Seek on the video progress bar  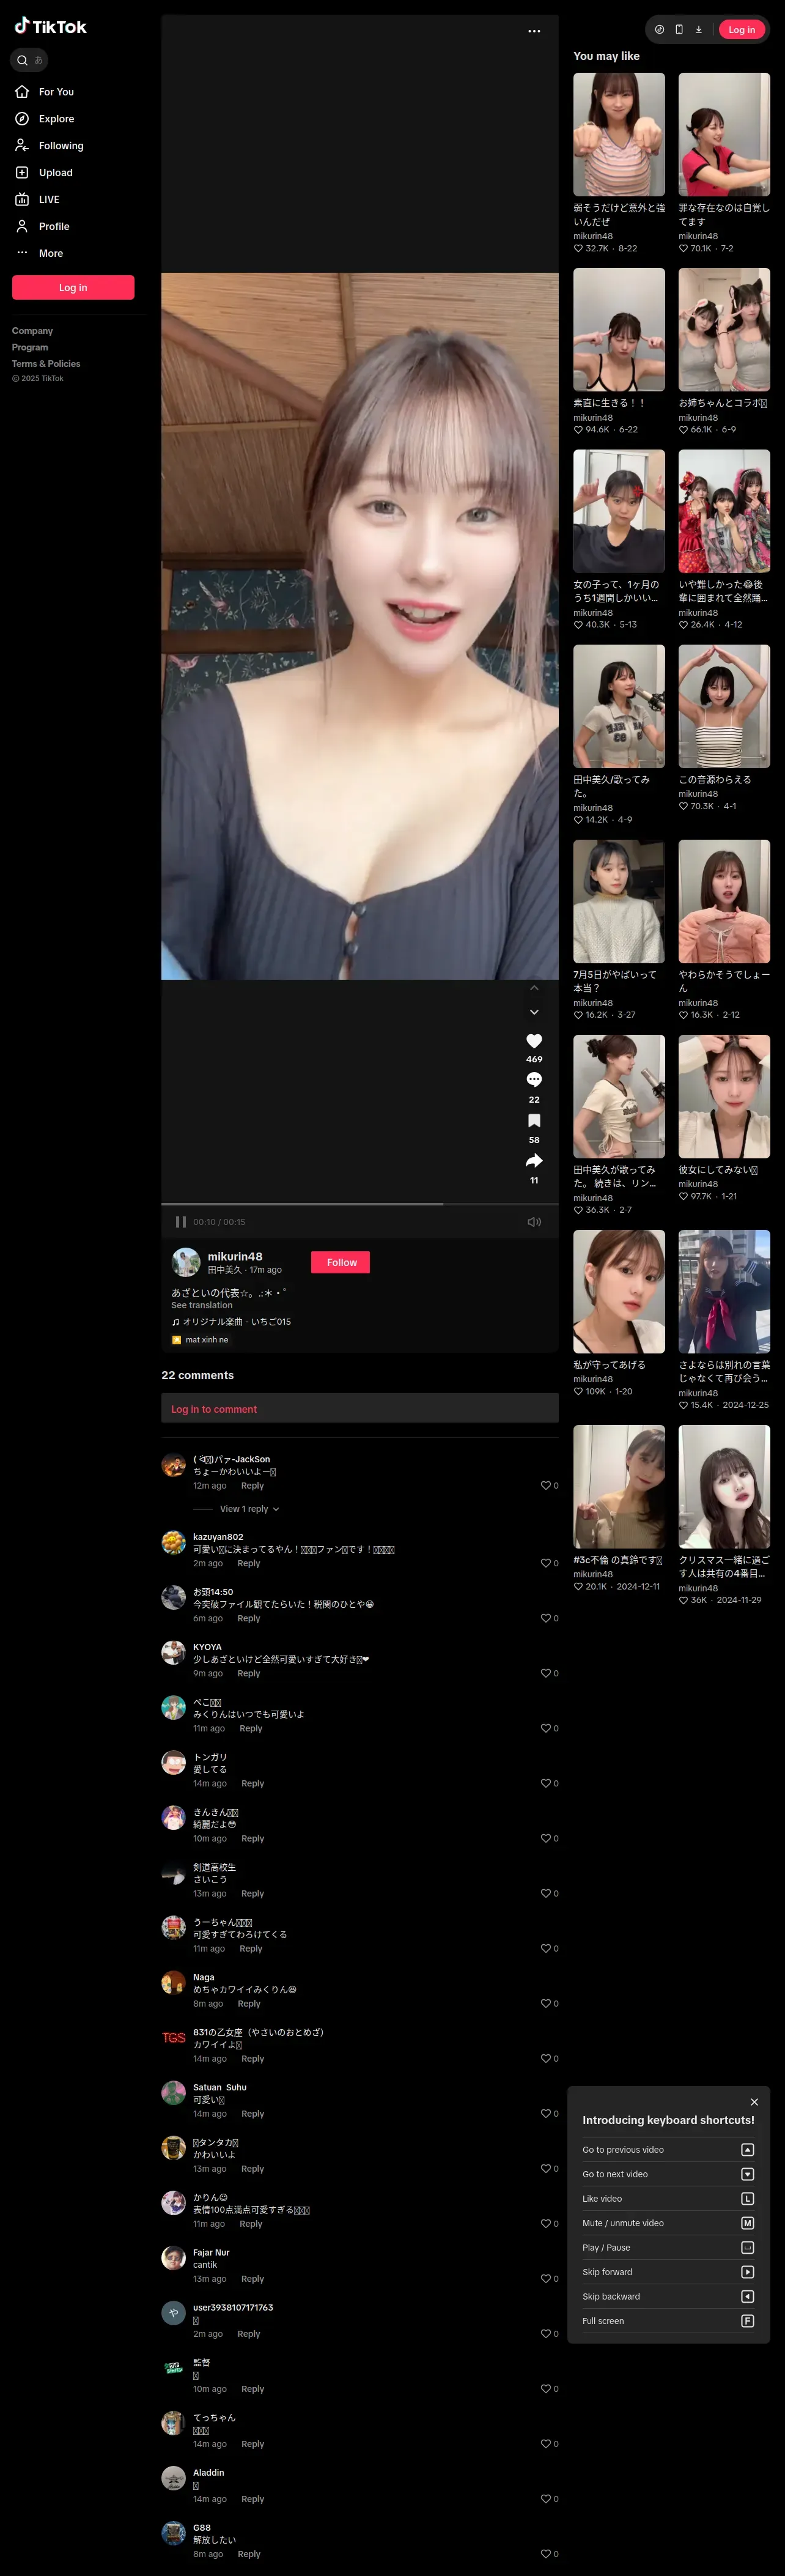click(x=360, y=1204)
